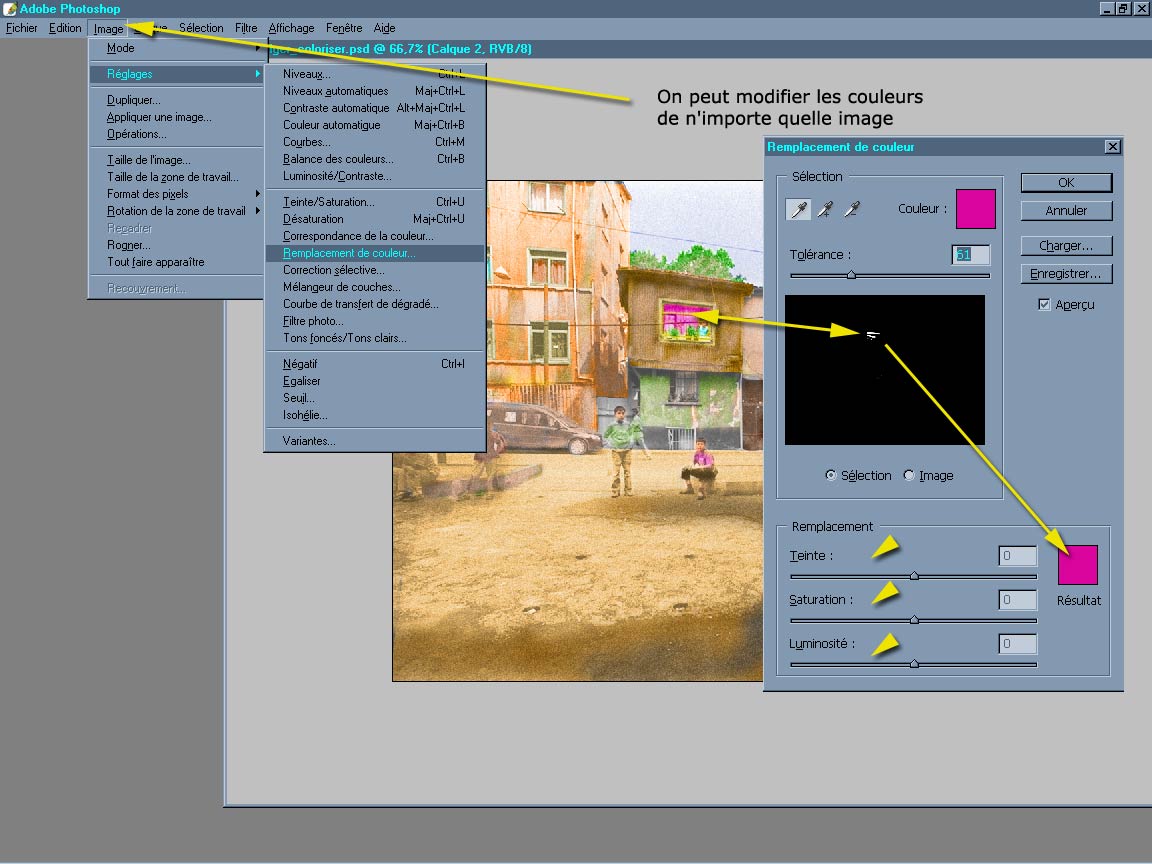Choose the Sélection radio button
This screenshot has height=864, width=1152.
[831, 476]
